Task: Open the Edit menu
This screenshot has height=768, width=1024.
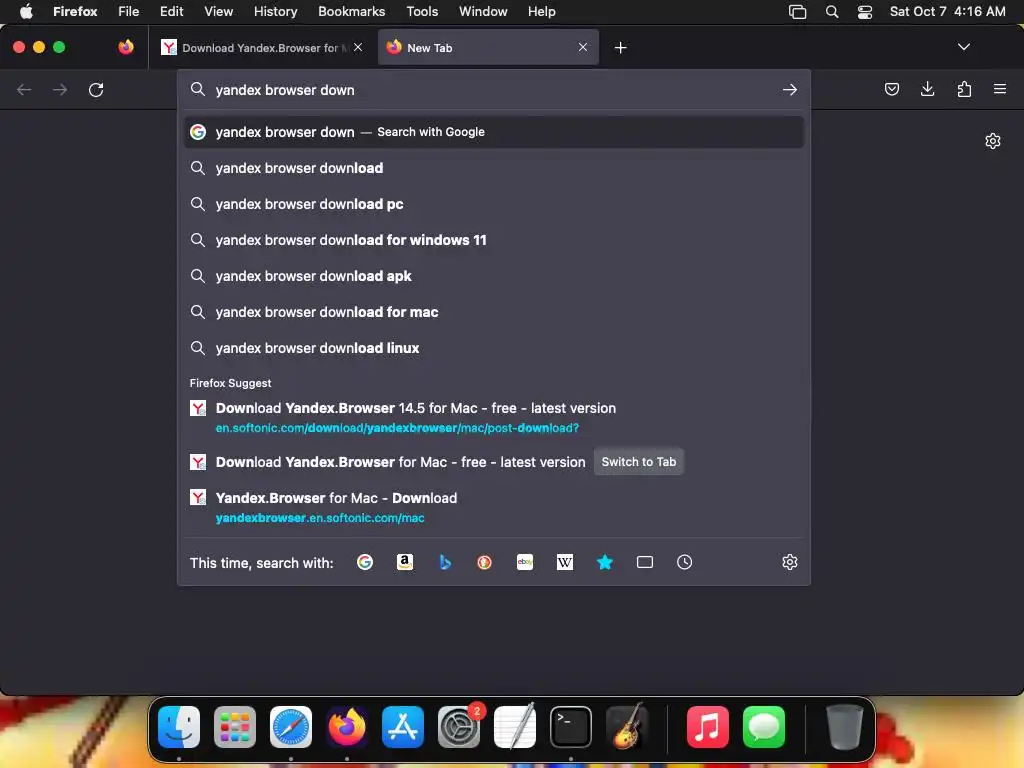Action: click(x=172, y=12)
